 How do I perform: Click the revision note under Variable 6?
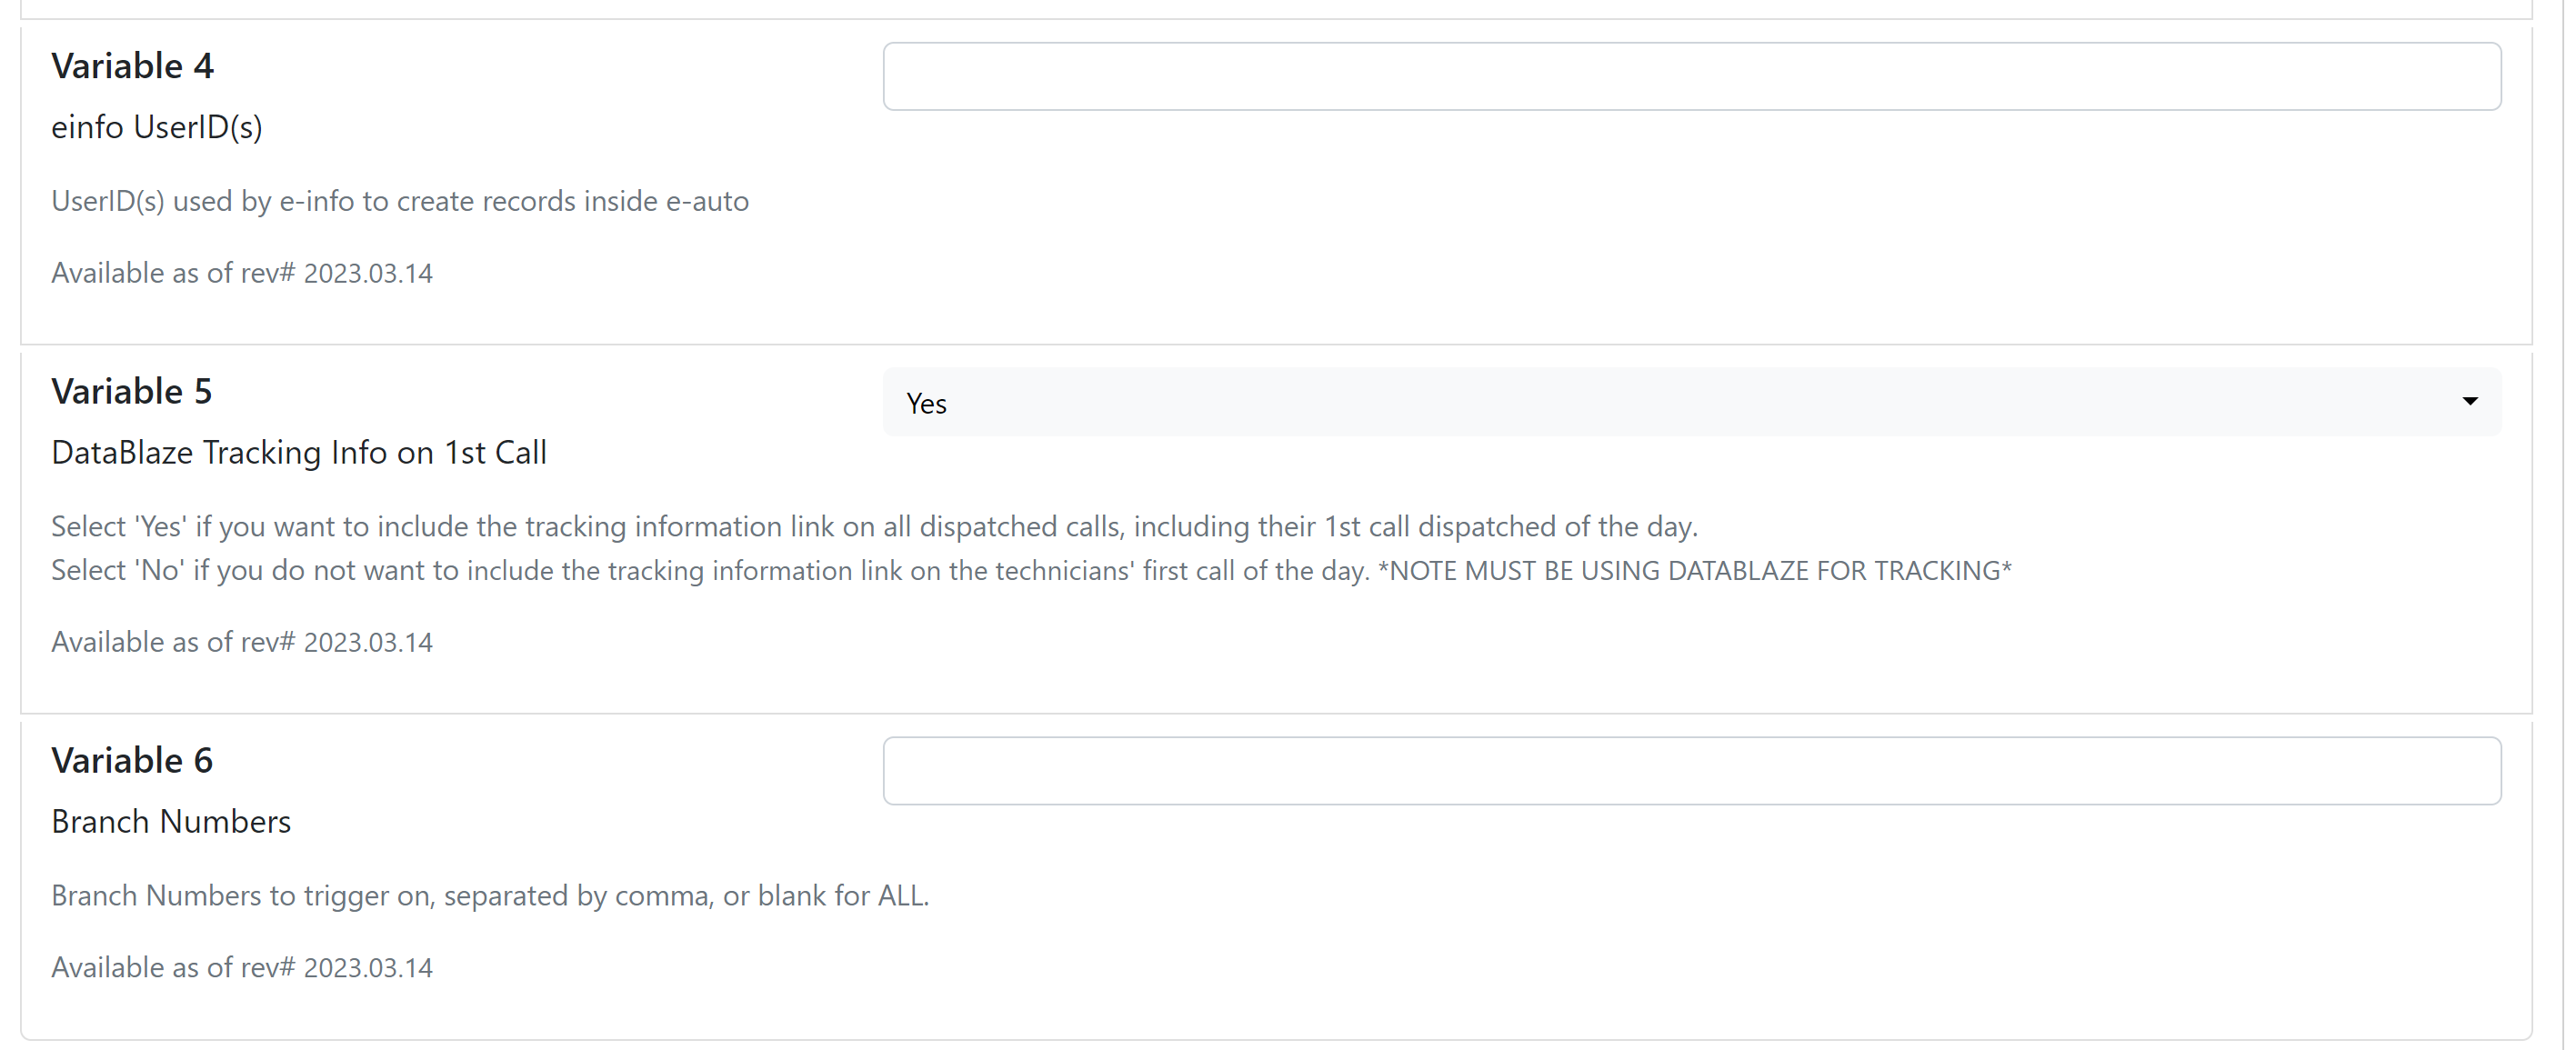242,968
